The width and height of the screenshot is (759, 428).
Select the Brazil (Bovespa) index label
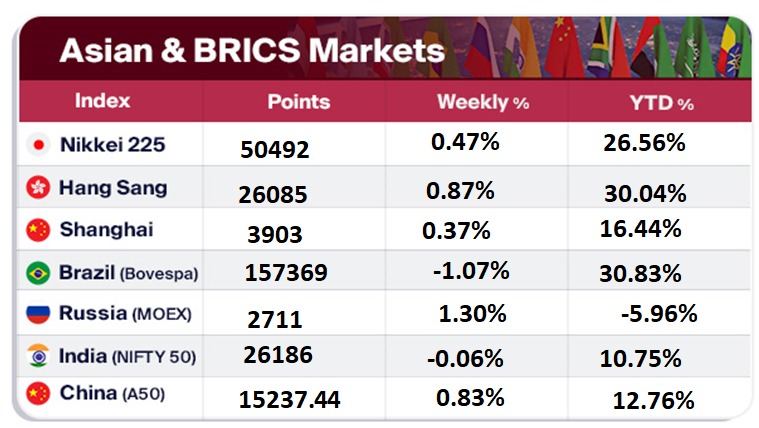127,272
